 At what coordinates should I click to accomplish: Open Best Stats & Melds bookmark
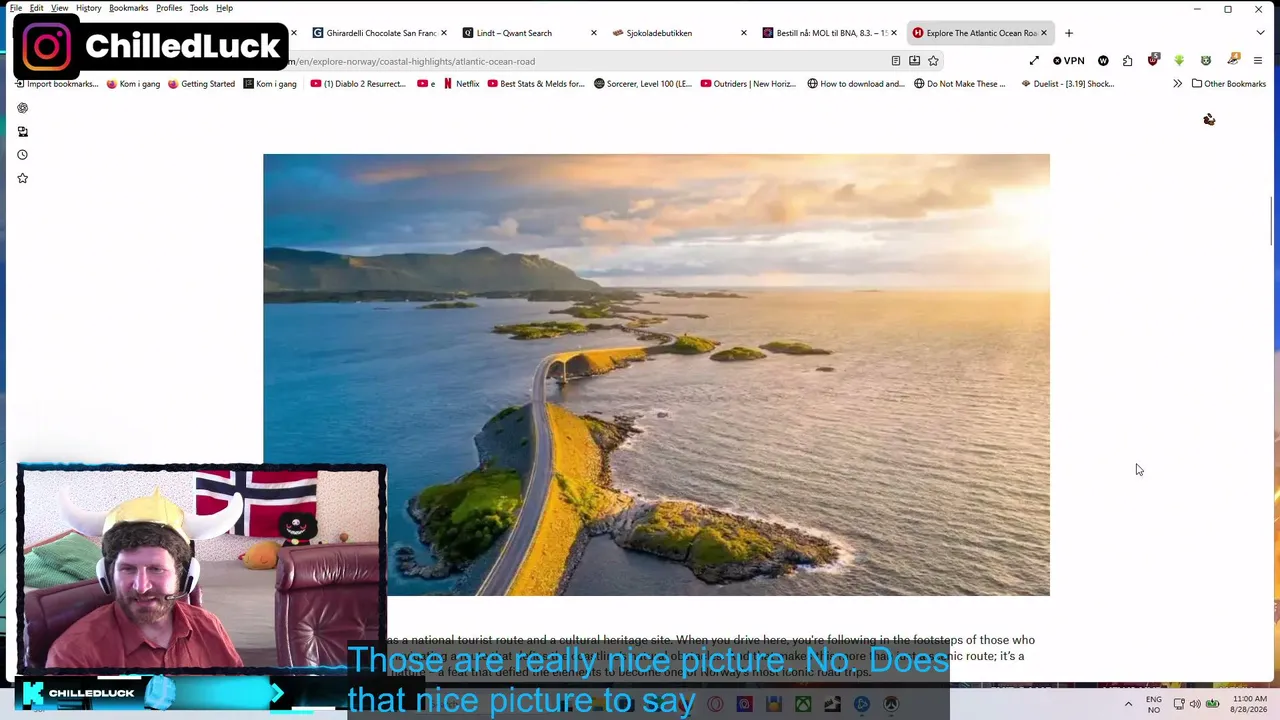(536, 84)
